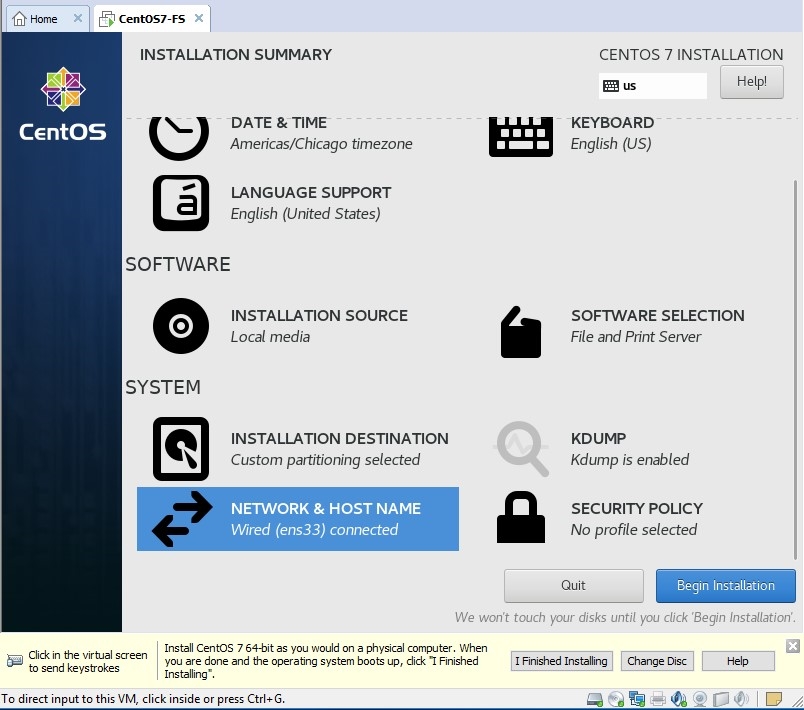This screenshot has width=804, height=710.
Task: Switch to the Home tab
Action: coord(35,19)
